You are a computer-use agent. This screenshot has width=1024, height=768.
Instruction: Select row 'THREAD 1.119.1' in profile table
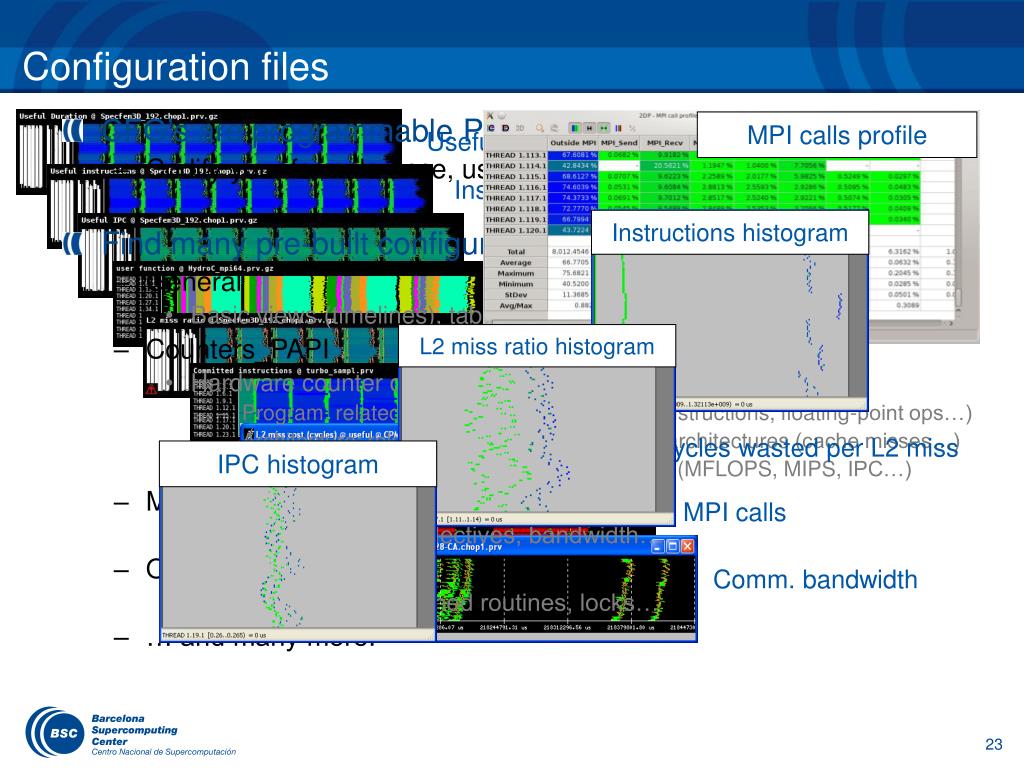(x=515, y=219)
